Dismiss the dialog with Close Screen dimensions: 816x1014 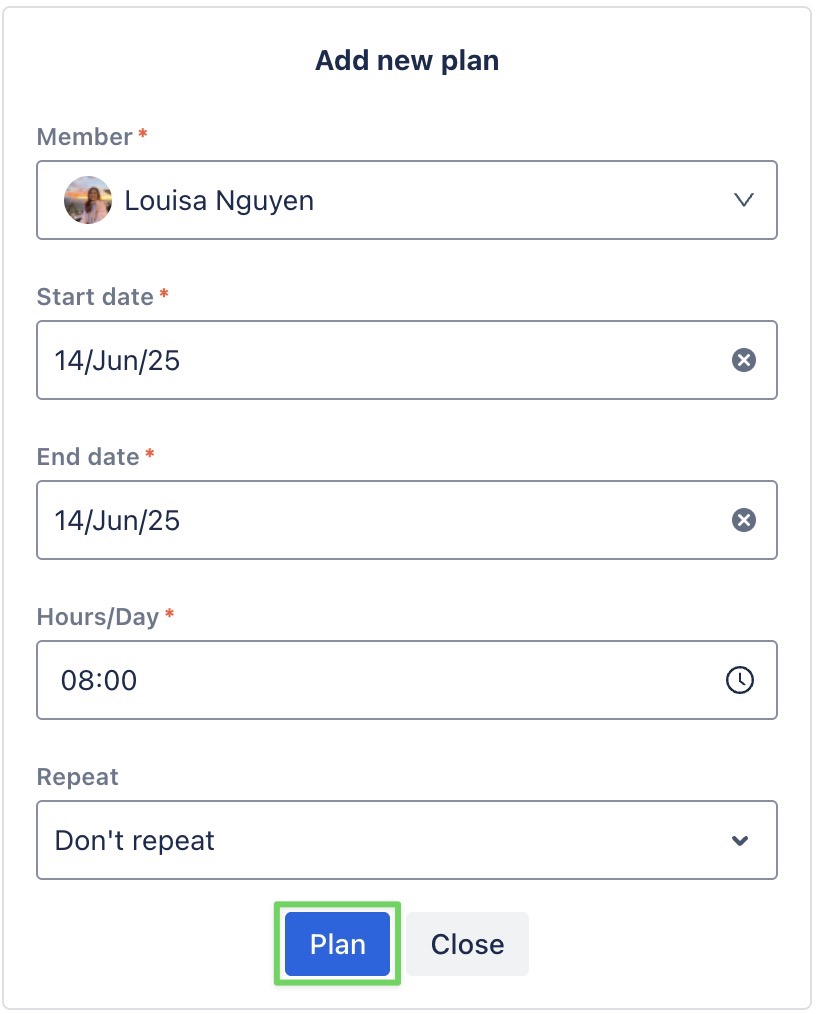click(x=467, y=944)
